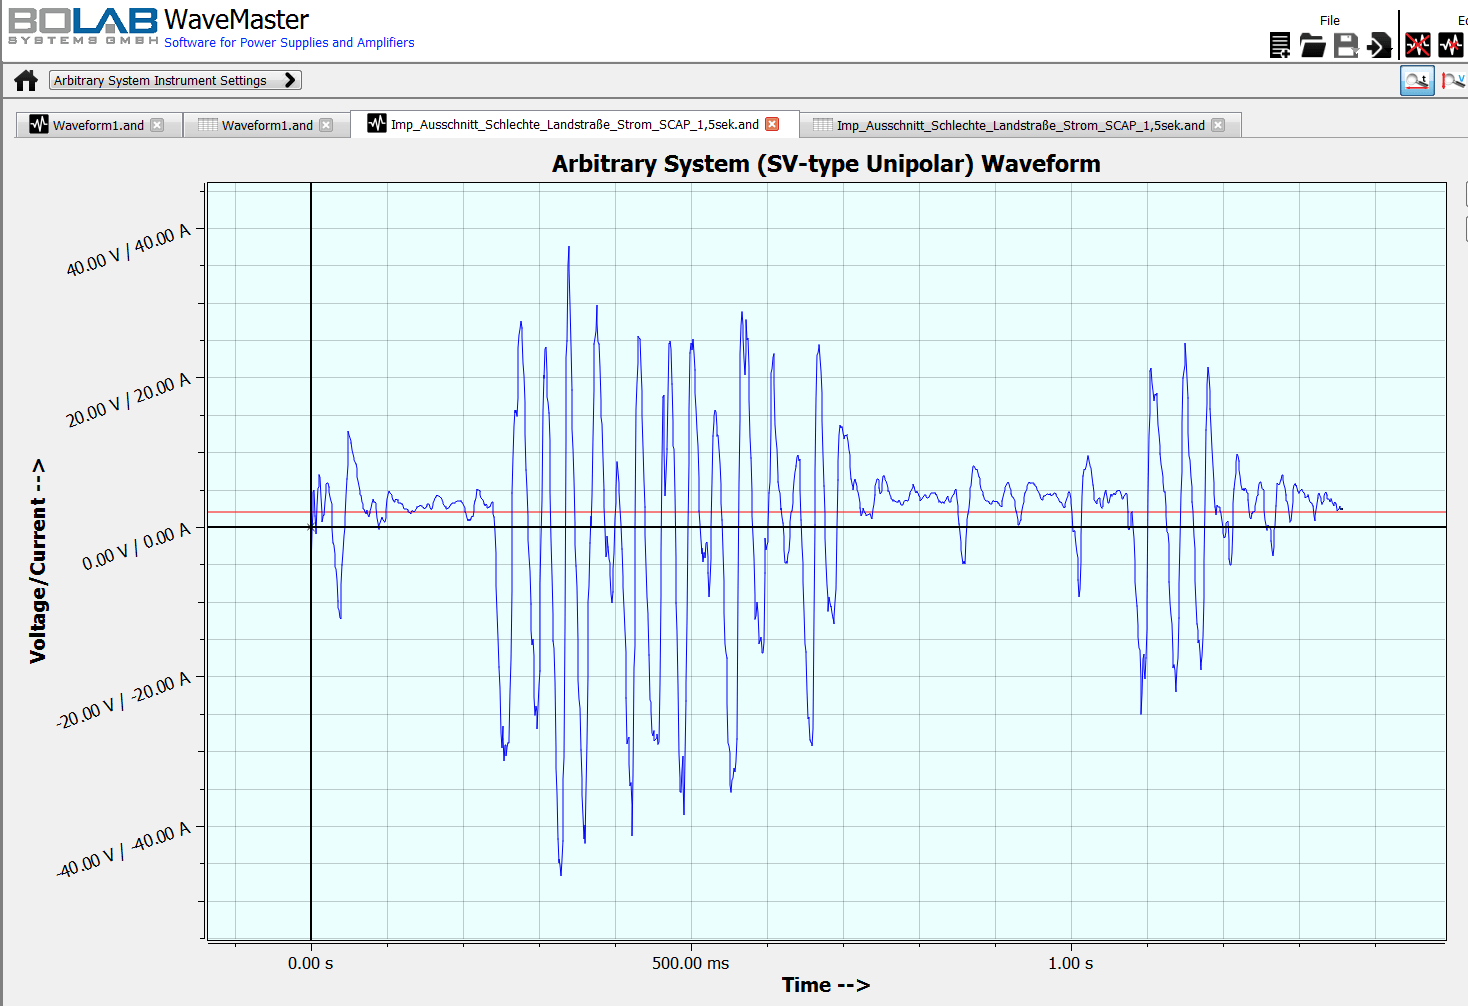
Task: Close the rightmost Landstraße SCAP tab
Action: coord(1218,125)
